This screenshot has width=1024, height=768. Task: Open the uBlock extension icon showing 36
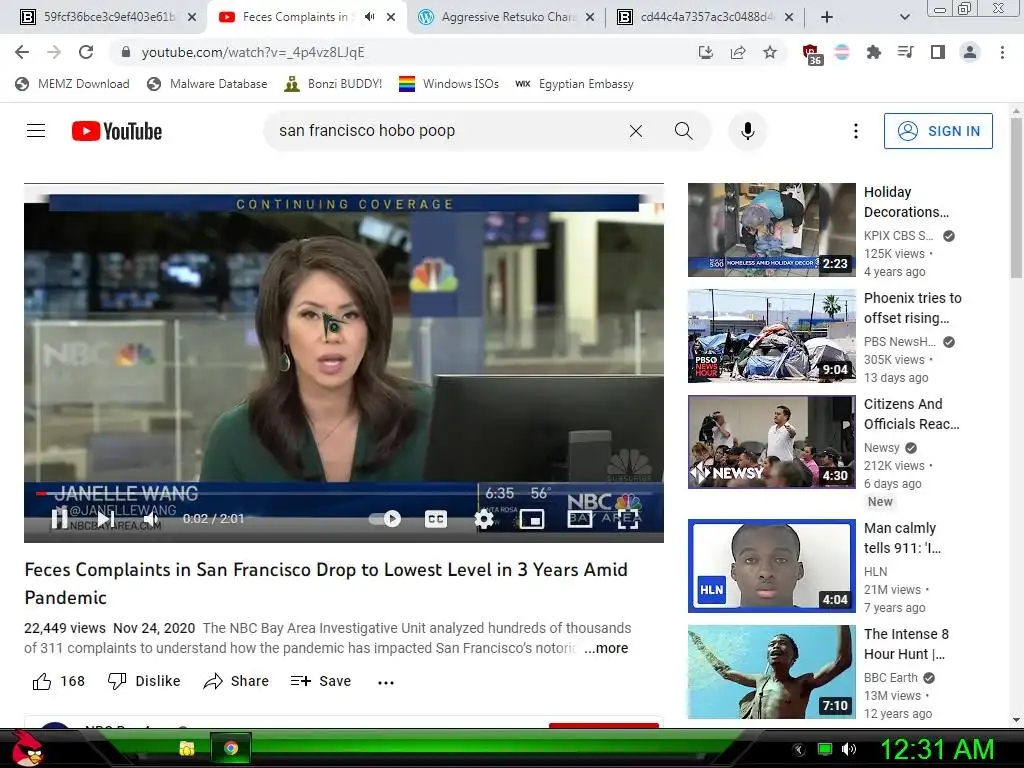pos(811,54)
